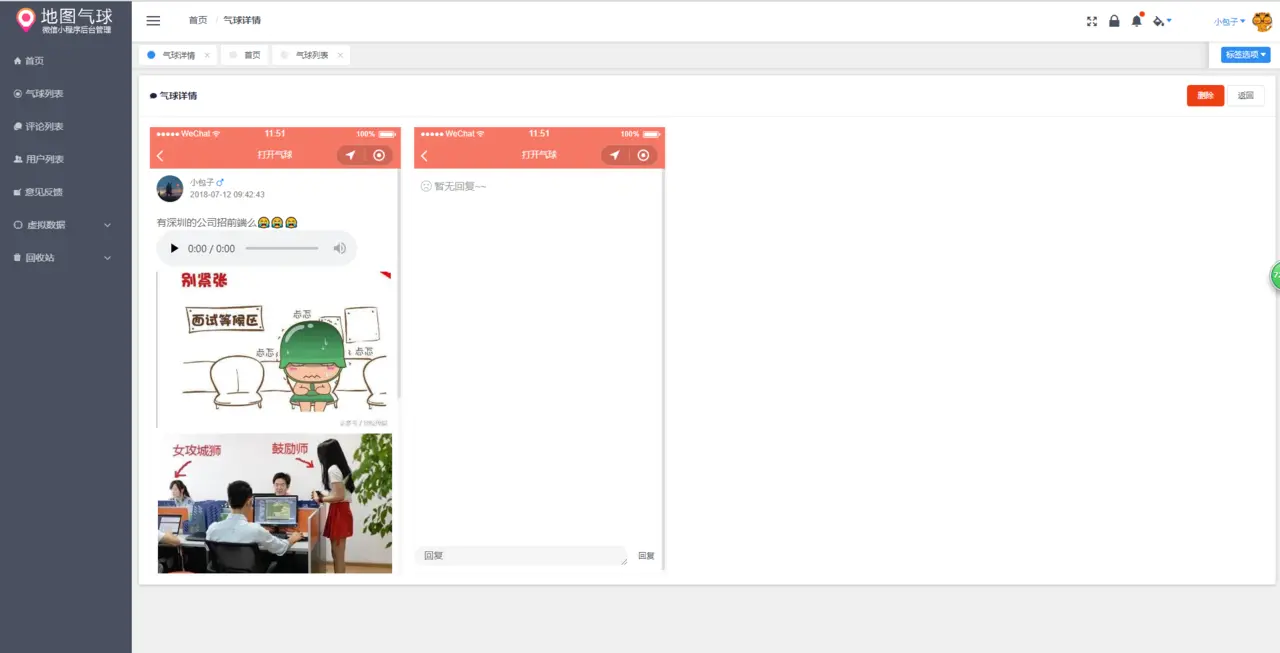
Task: Play the audio clip
Action: 174,248
